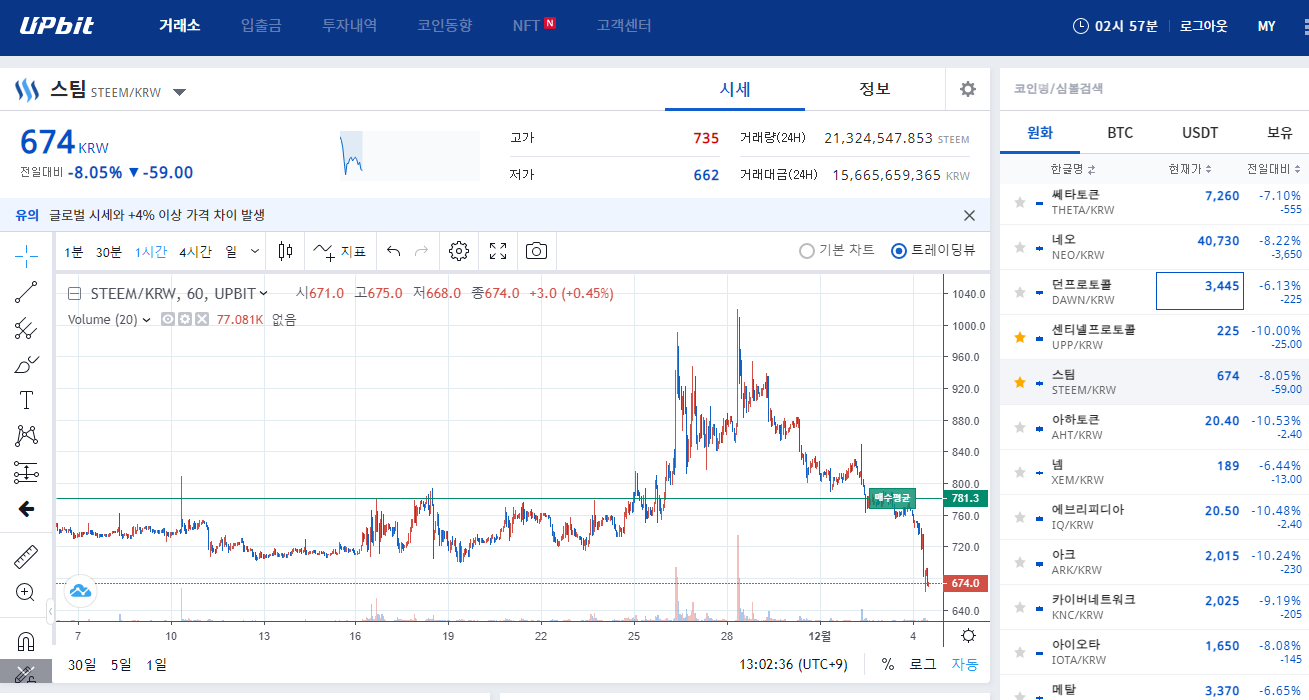Sort coin list by 한글명

point(1073,168)
